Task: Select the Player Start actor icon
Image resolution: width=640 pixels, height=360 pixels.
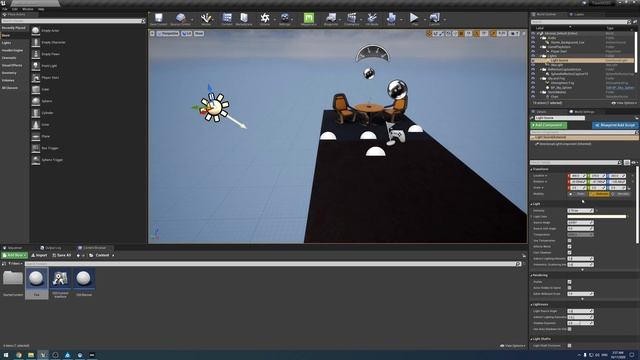Action: (36, 78)
